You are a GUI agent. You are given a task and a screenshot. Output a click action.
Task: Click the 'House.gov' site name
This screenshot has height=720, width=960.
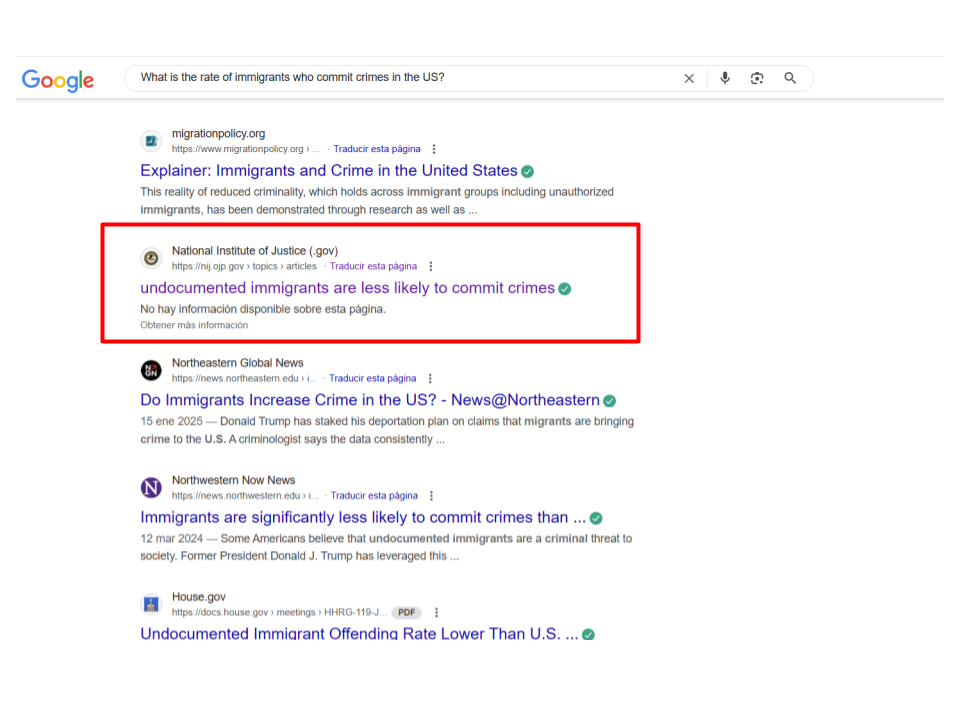point(199,597)
